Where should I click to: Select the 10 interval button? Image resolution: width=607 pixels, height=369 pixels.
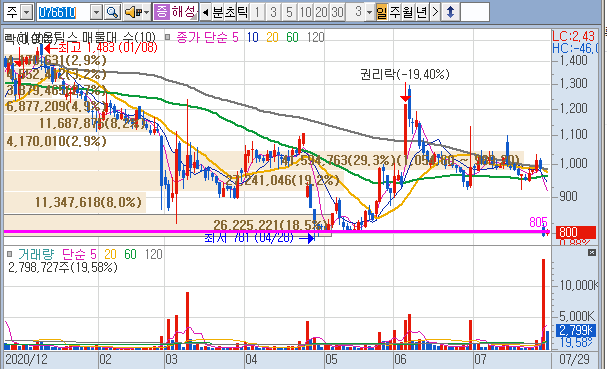[305, 12]
